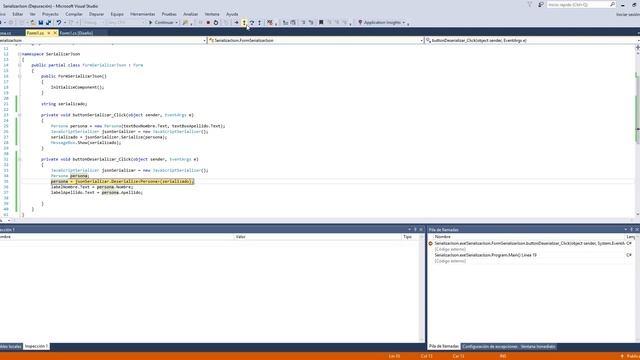Click the bookmark icon in toolbar
The height and width of the screenshot is (360, 640).
(321, 22)
